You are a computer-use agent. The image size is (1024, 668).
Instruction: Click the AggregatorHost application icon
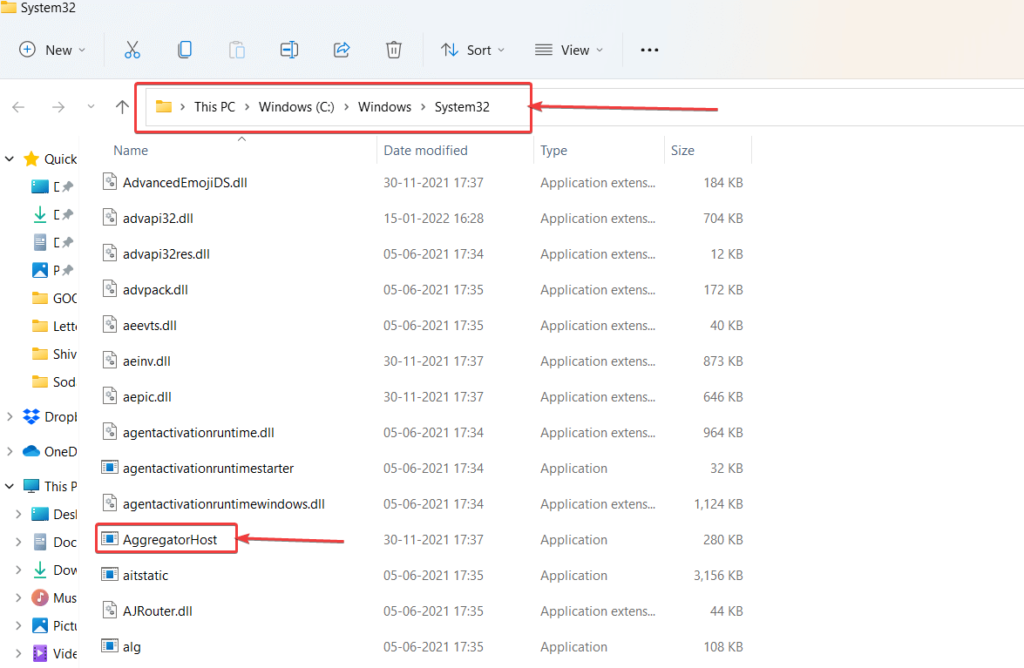[x=110, y=539]
